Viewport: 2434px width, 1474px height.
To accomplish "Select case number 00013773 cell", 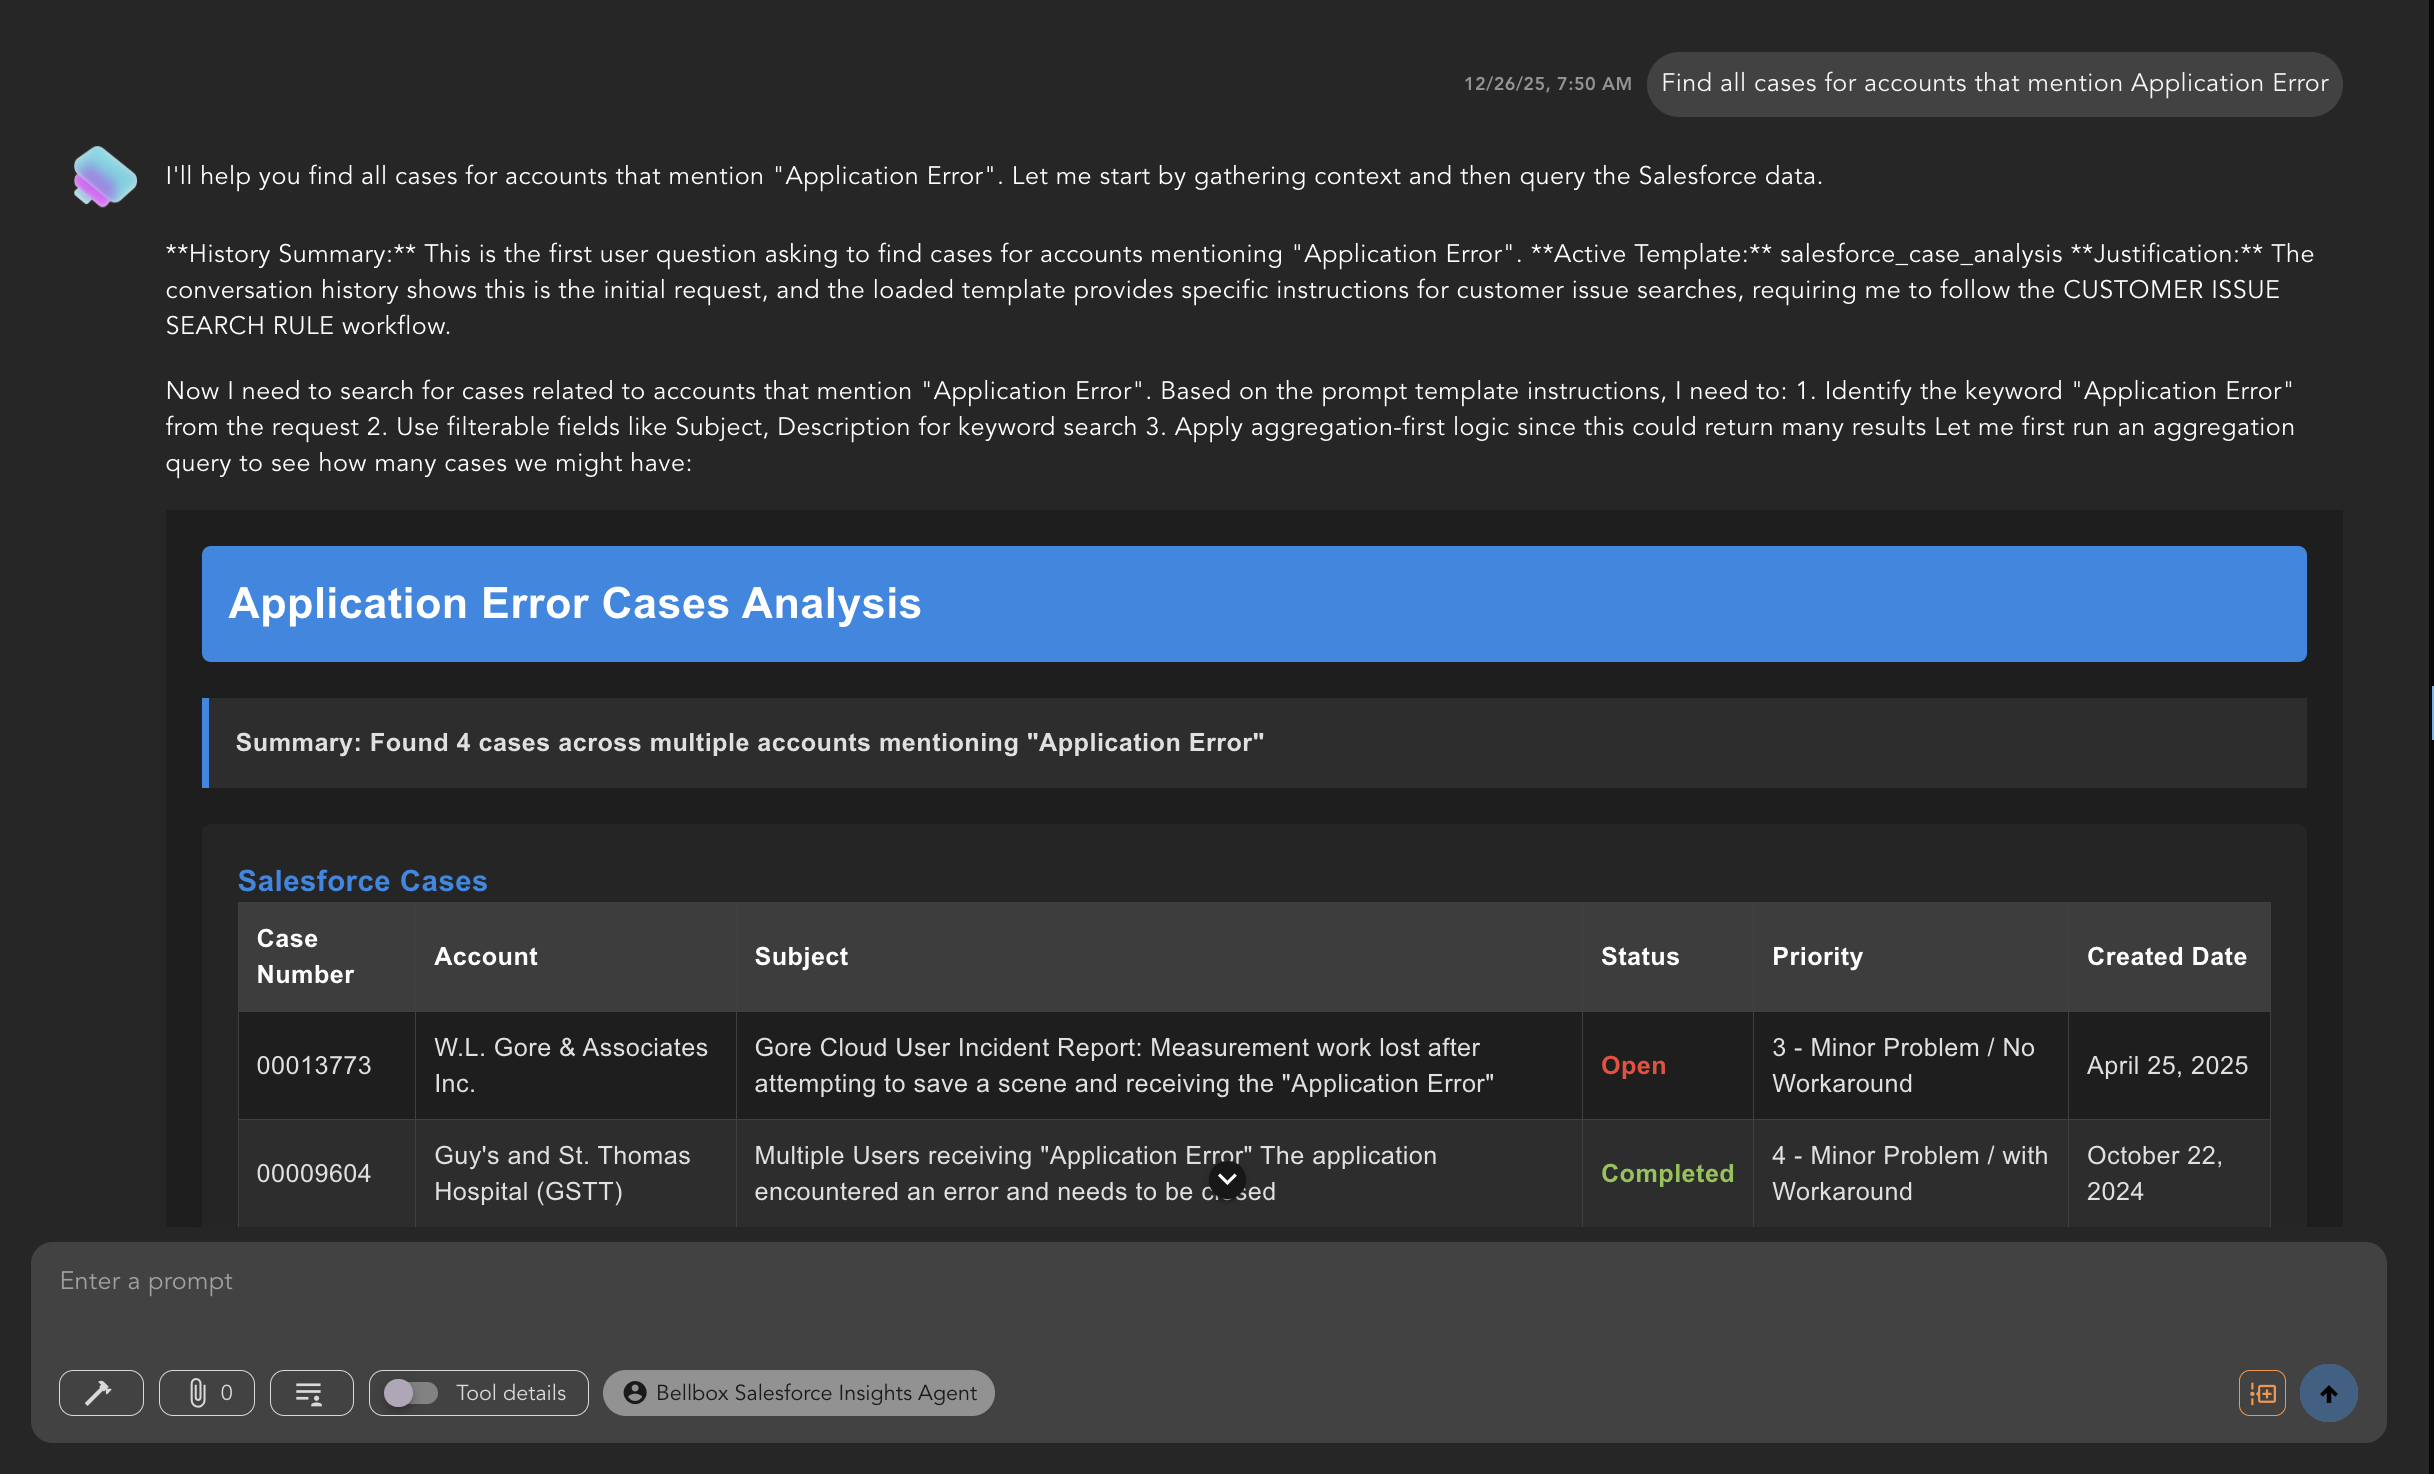I will [x=314, y=1065].
